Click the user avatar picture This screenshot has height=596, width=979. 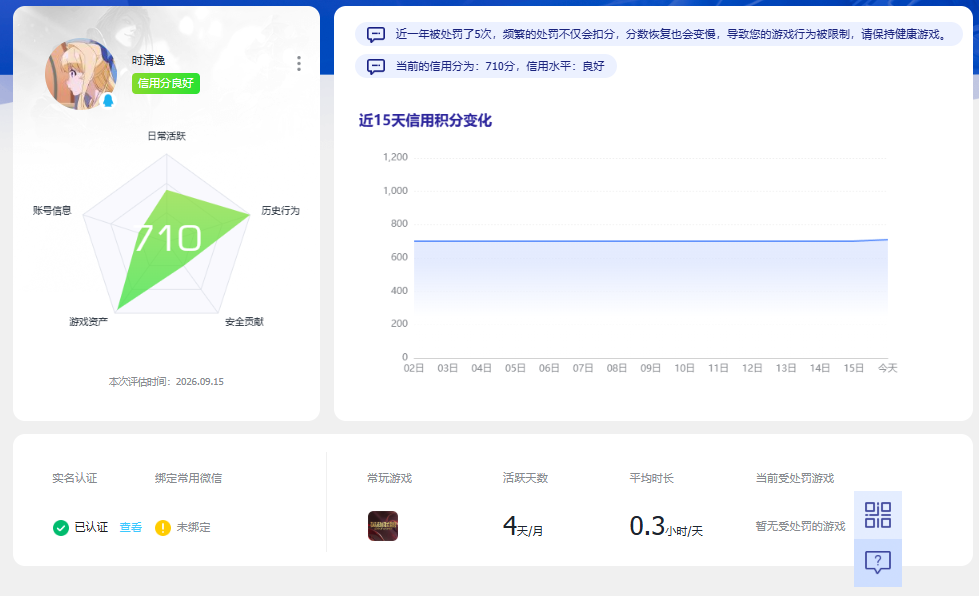[x=81, y=74]
